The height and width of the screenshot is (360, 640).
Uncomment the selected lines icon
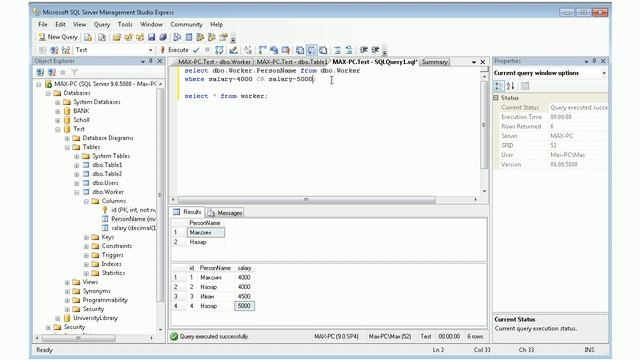click(x=349, y=50)
